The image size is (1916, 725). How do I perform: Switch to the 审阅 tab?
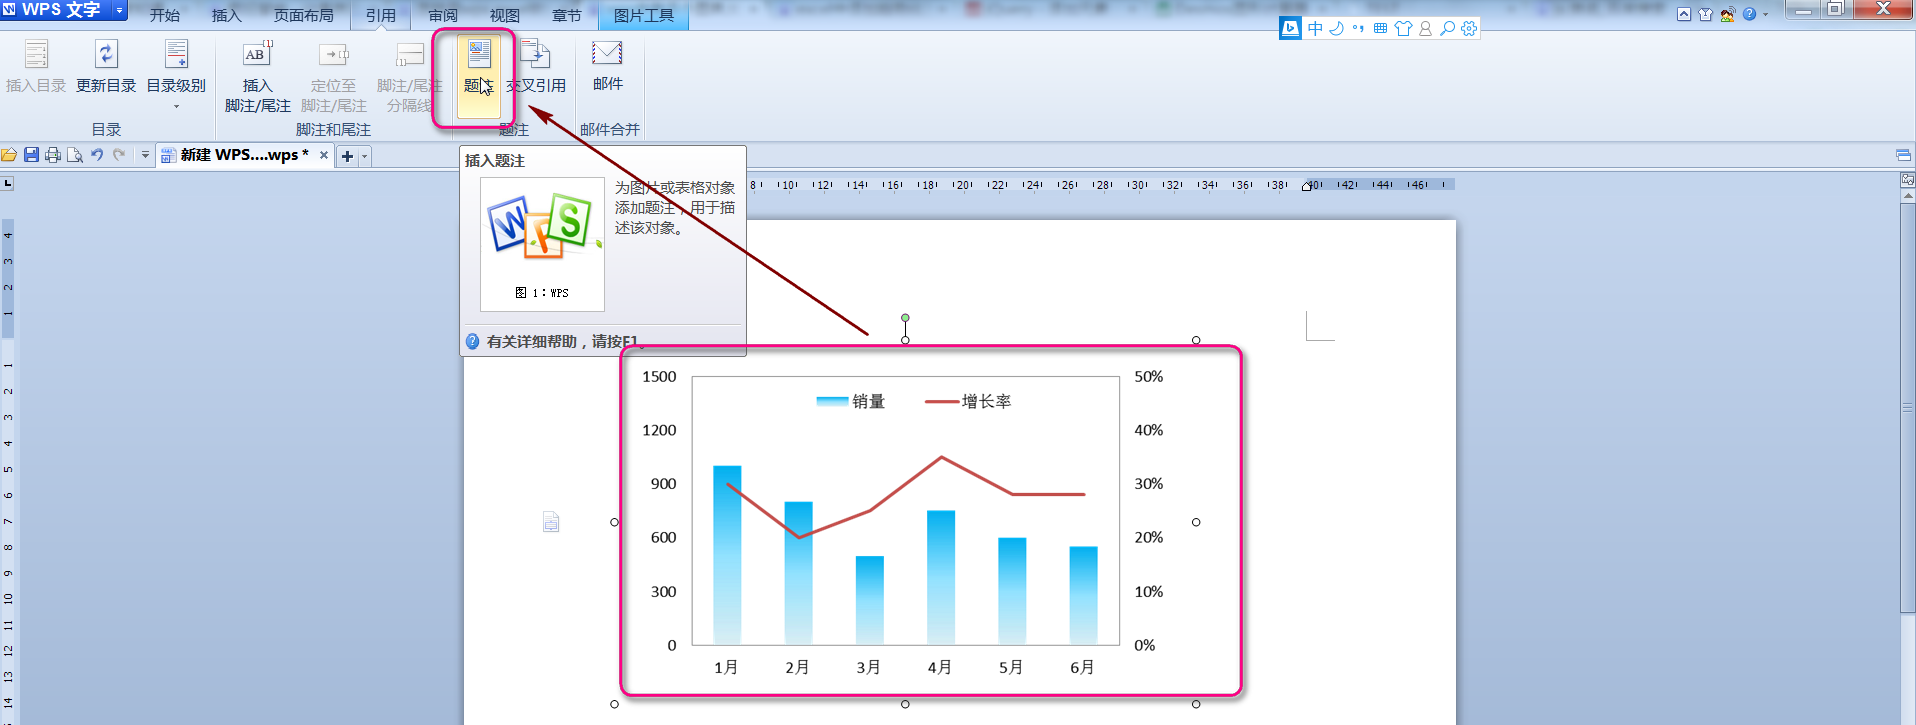coord(443,15)
